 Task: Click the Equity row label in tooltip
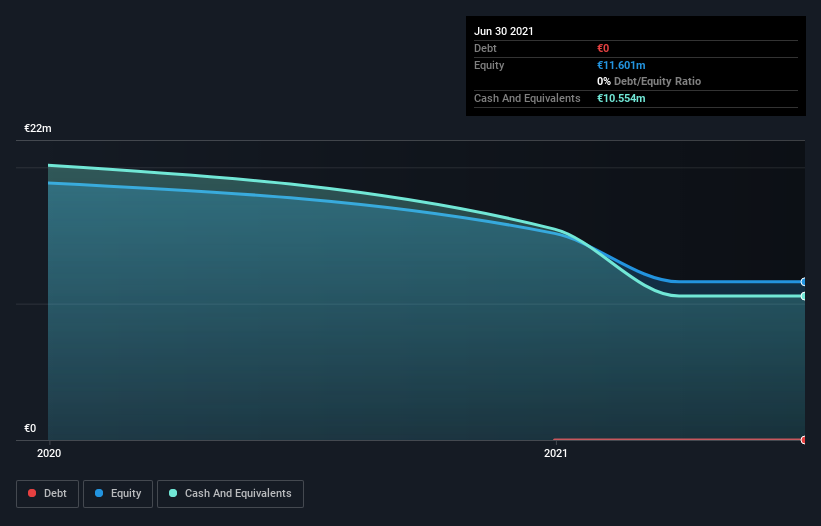(x=489, y=65)
